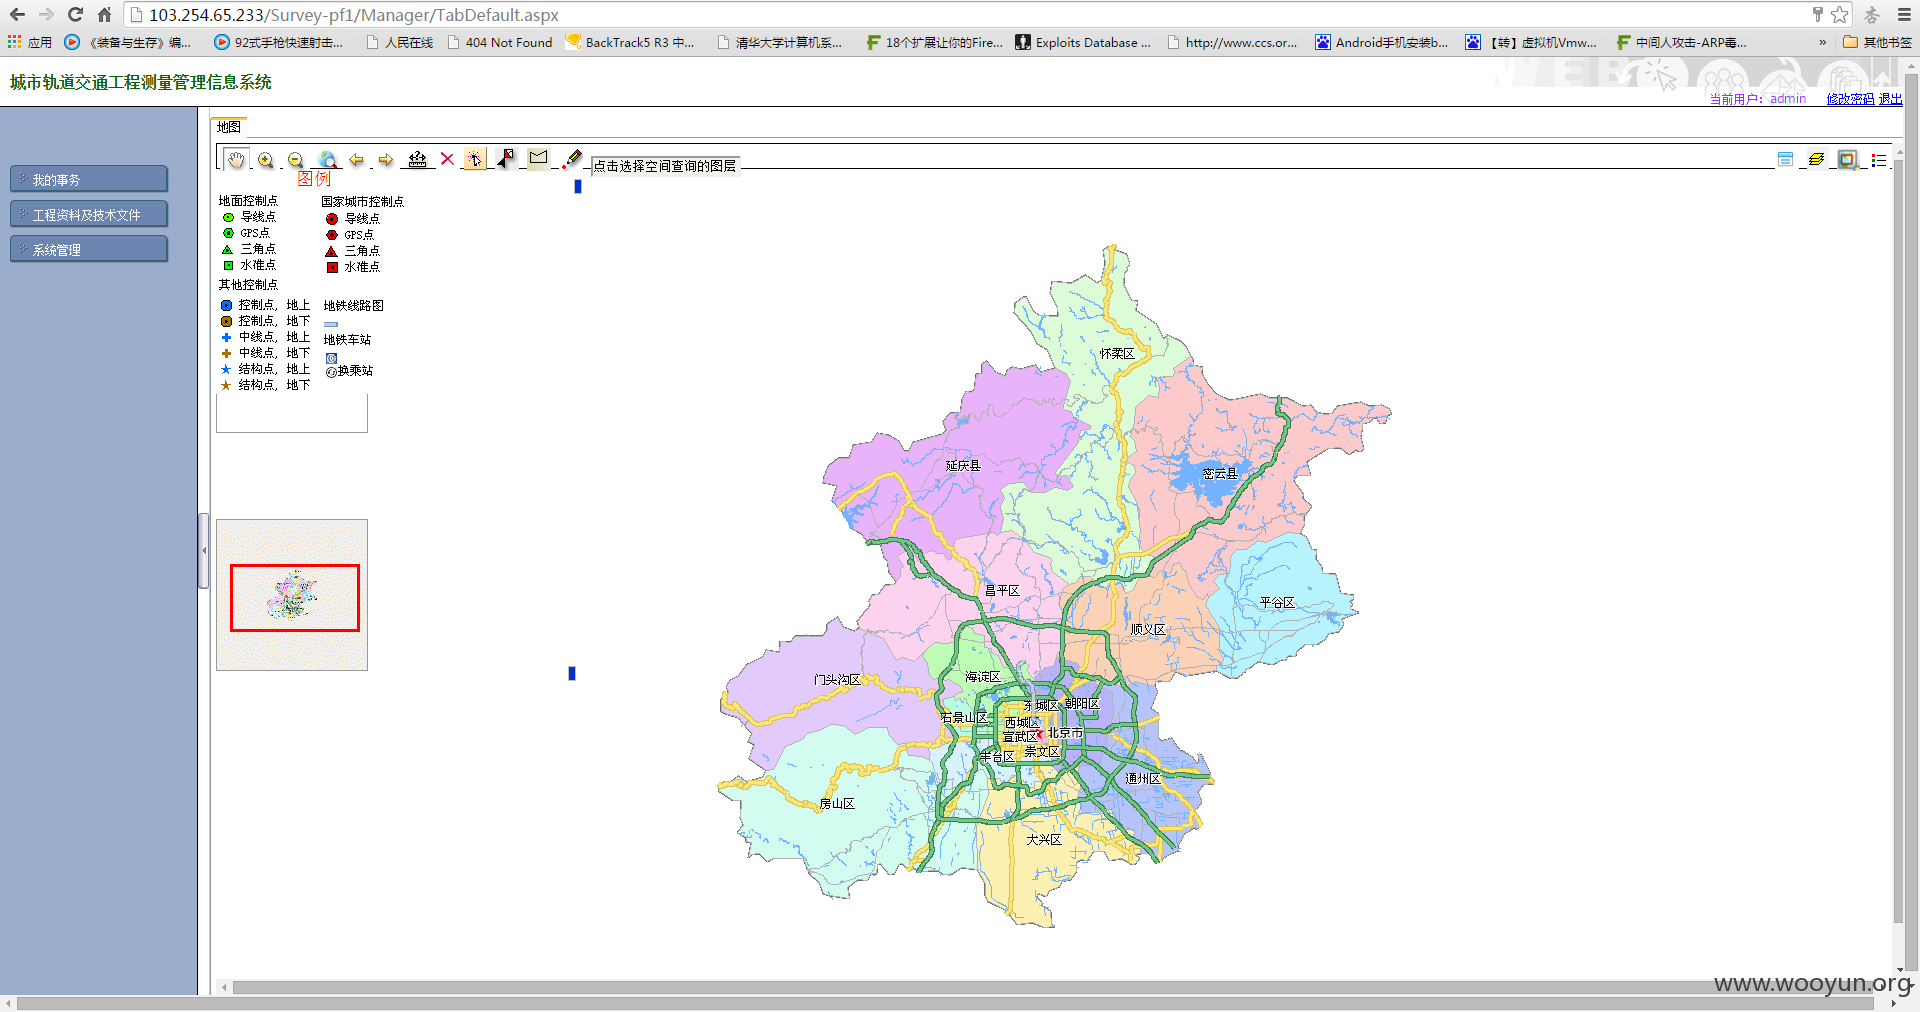Open the BackTrack5 R3 bookmark
This screenshot has height=1012, width=1920.
tap(630, 42)
